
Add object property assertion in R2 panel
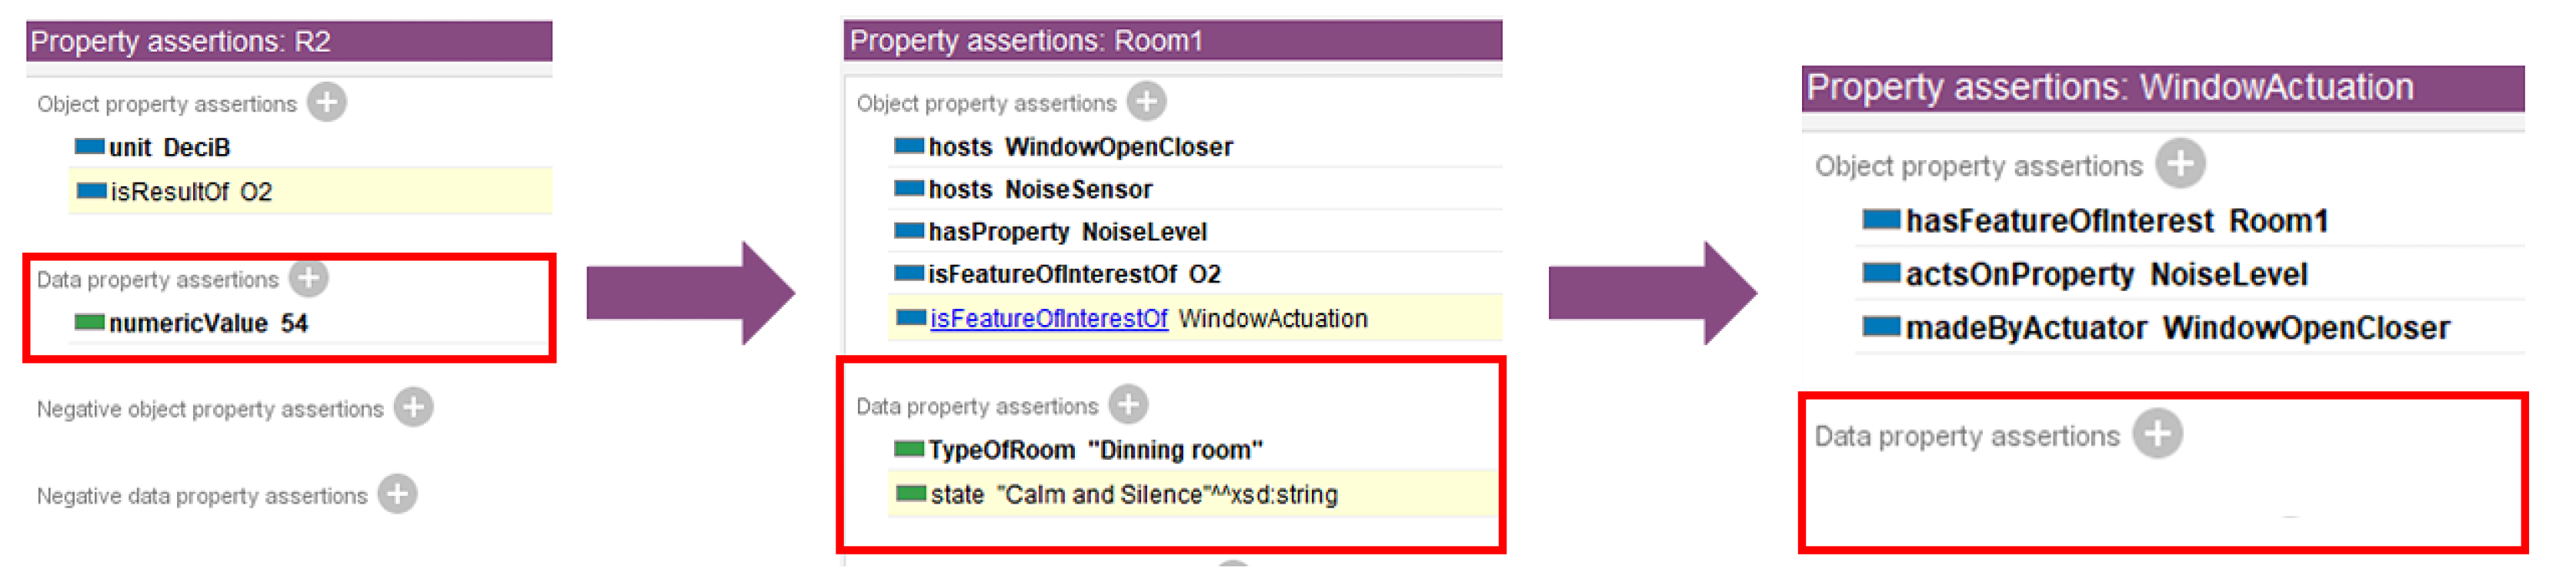click(326, 102)
